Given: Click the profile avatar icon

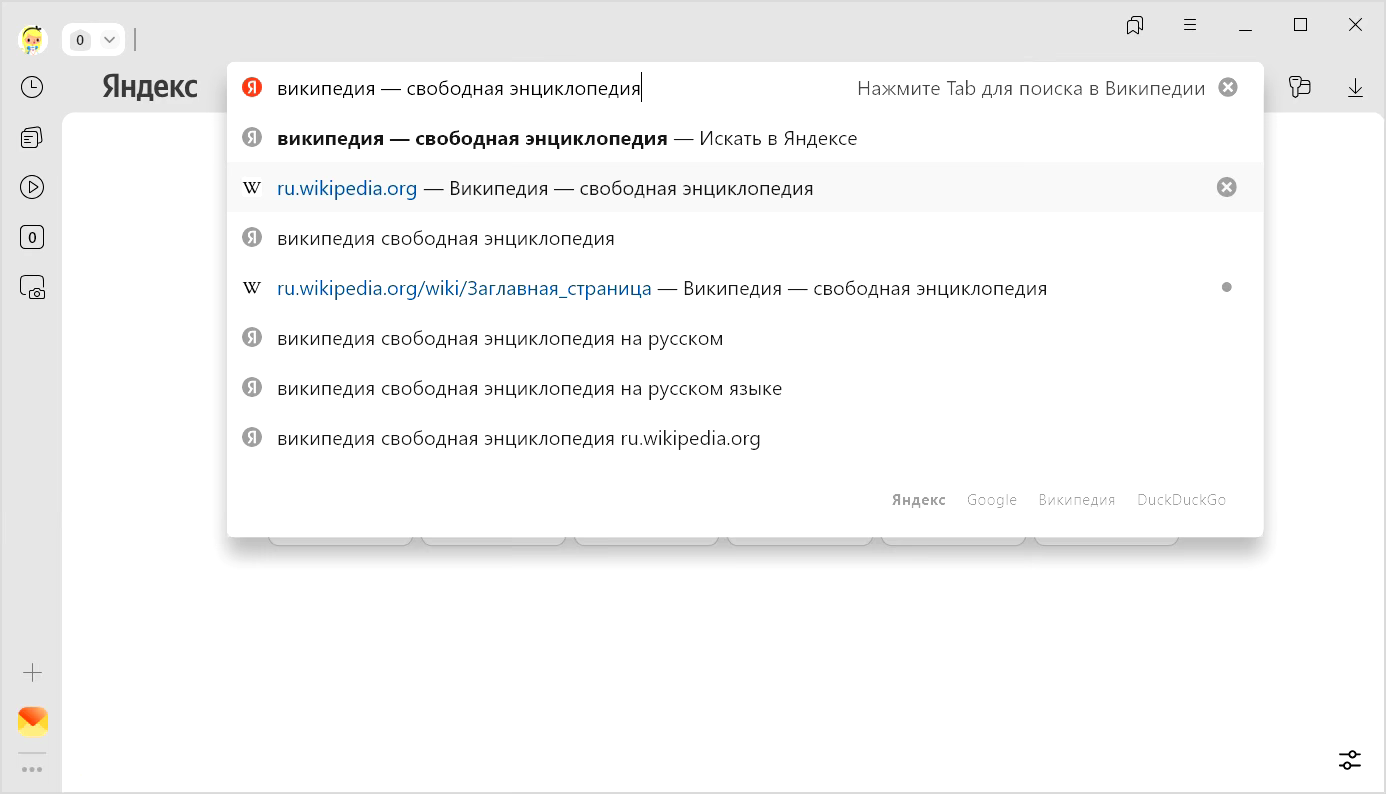Looking at the screenshot, I should [32, 40].
